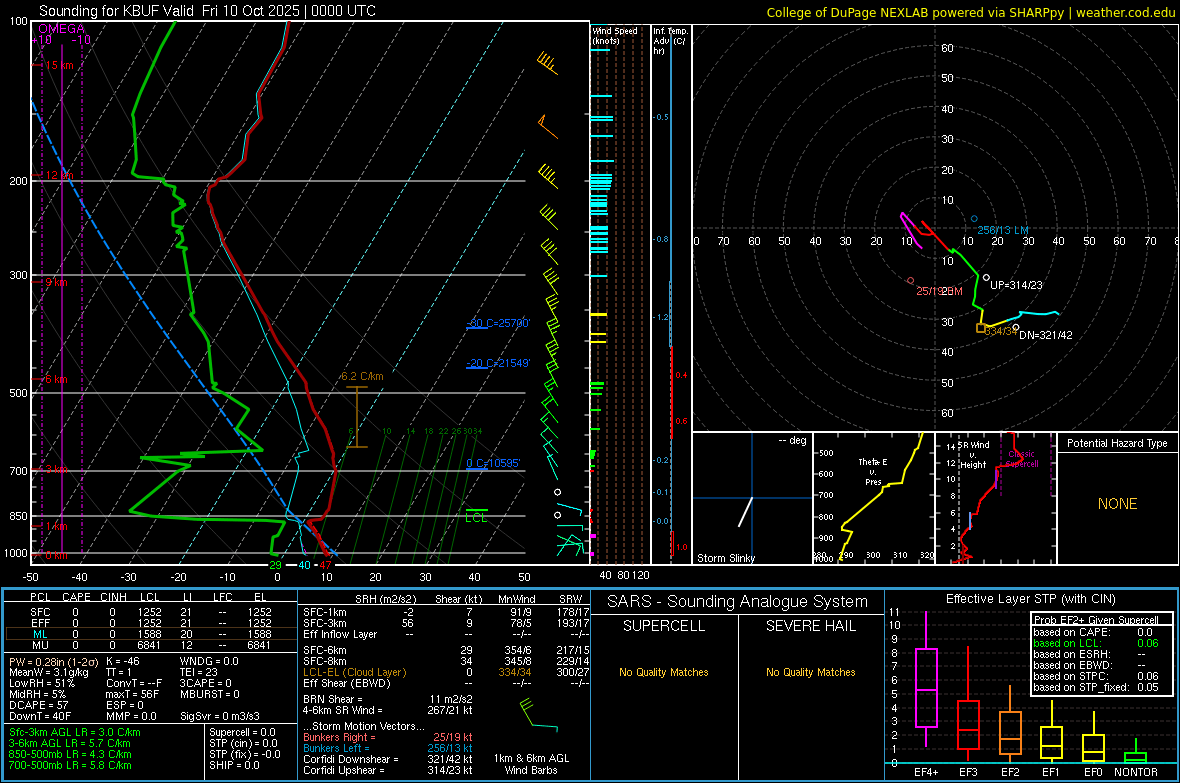Click the 15 km height label
Image resolution: width=1180 pixels, height=783 pixels.
click(59, 65)
